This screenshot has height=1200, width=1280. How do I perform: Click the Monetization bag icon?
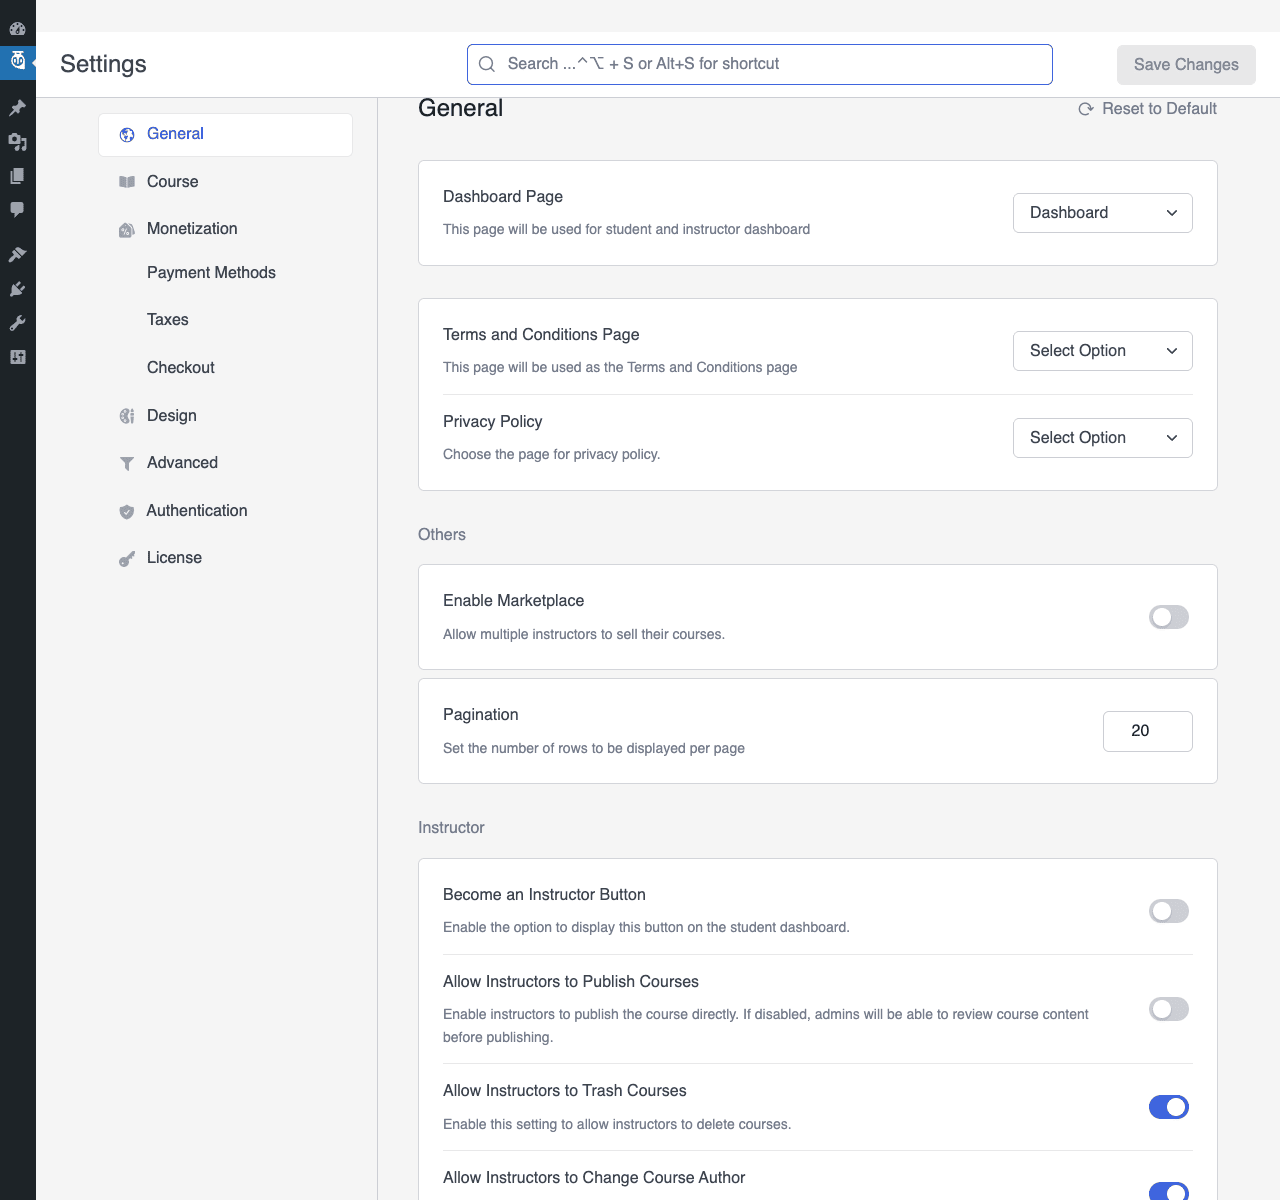127,230
